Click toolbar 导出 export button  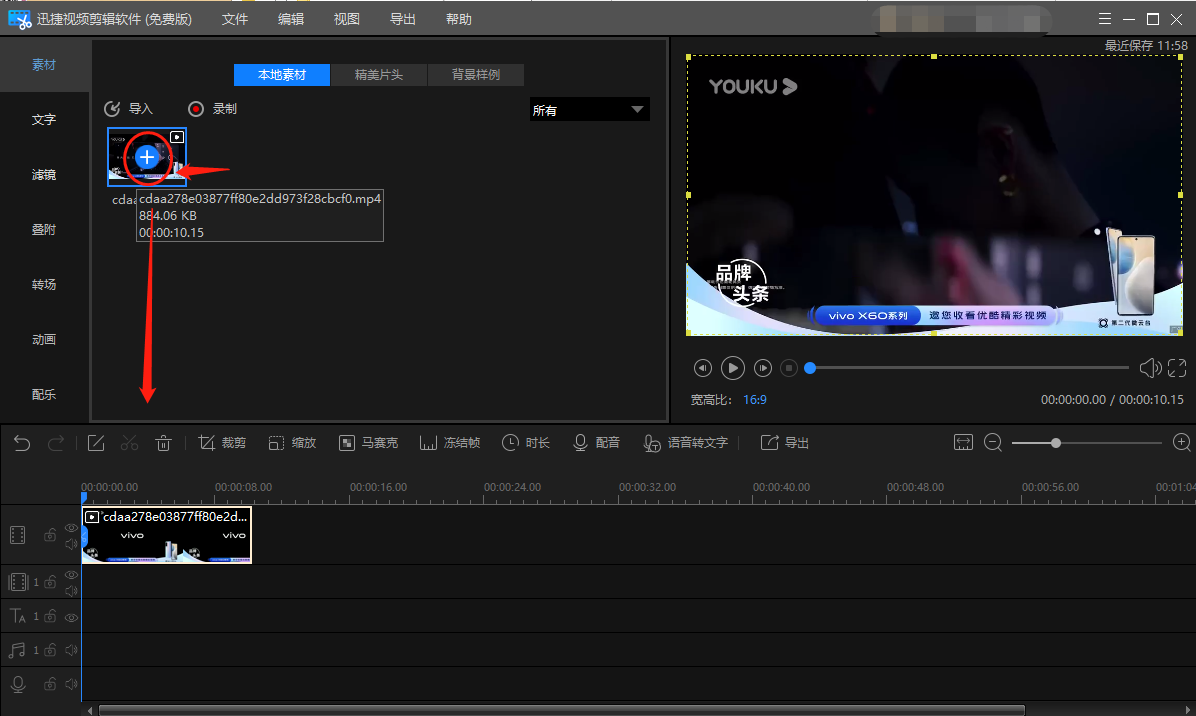tap(785, 443)
